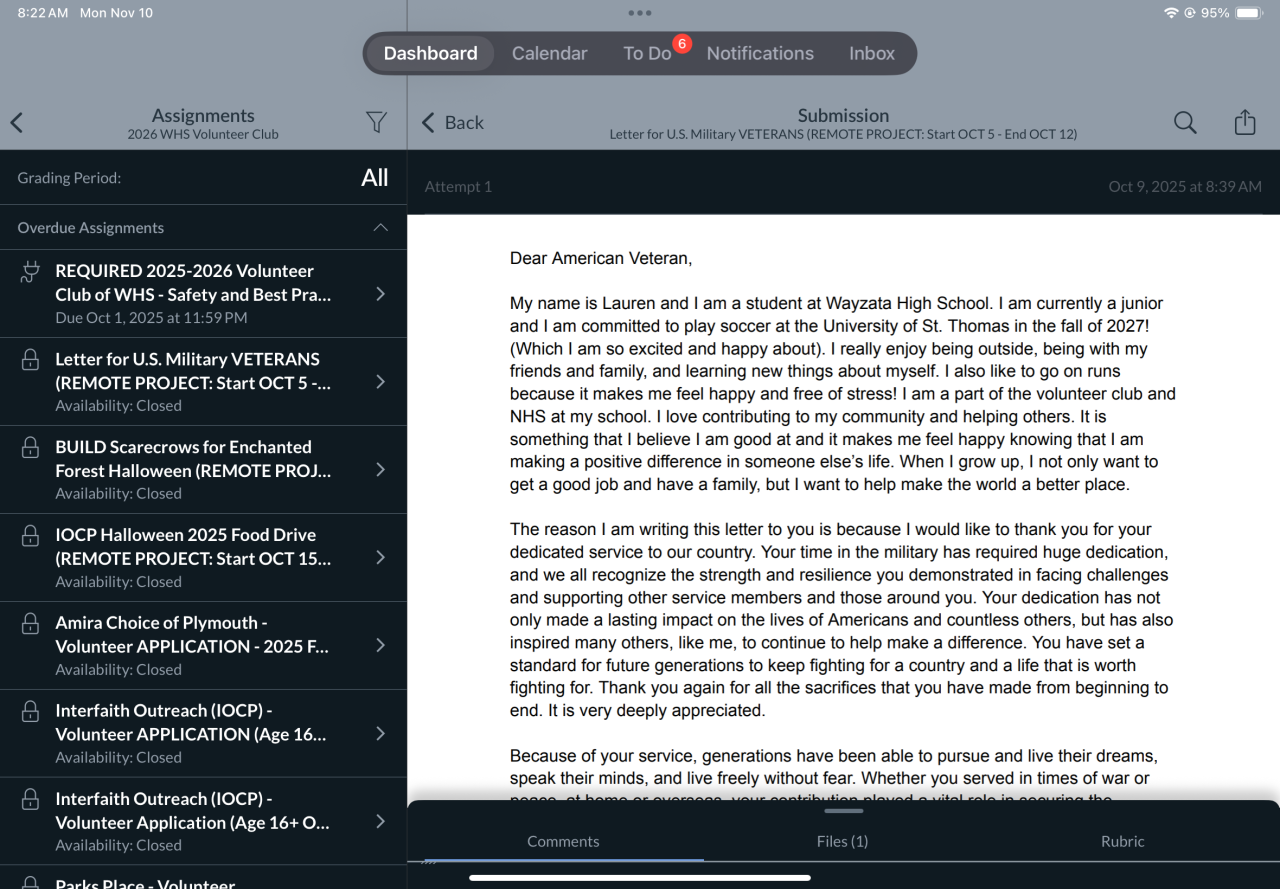This screenshot has height=889, width=1280.
Task: Open Interfaith Outreach Volunteer Application (Age 16+ O...)
Action: pyautogui.click(x=204, y=822)
